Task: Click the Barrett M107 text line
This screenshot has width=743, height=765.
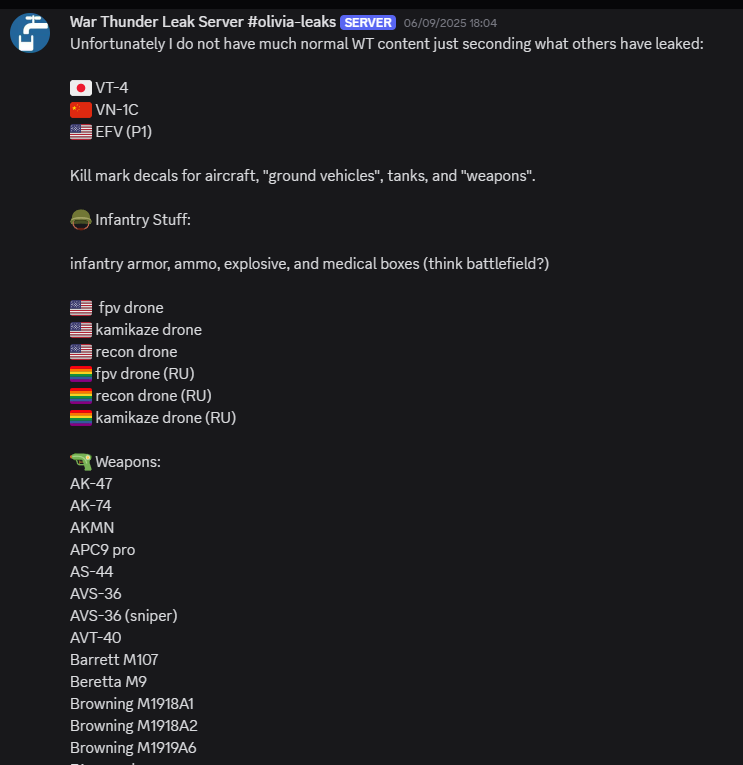Action: click(x=114, y=660)
